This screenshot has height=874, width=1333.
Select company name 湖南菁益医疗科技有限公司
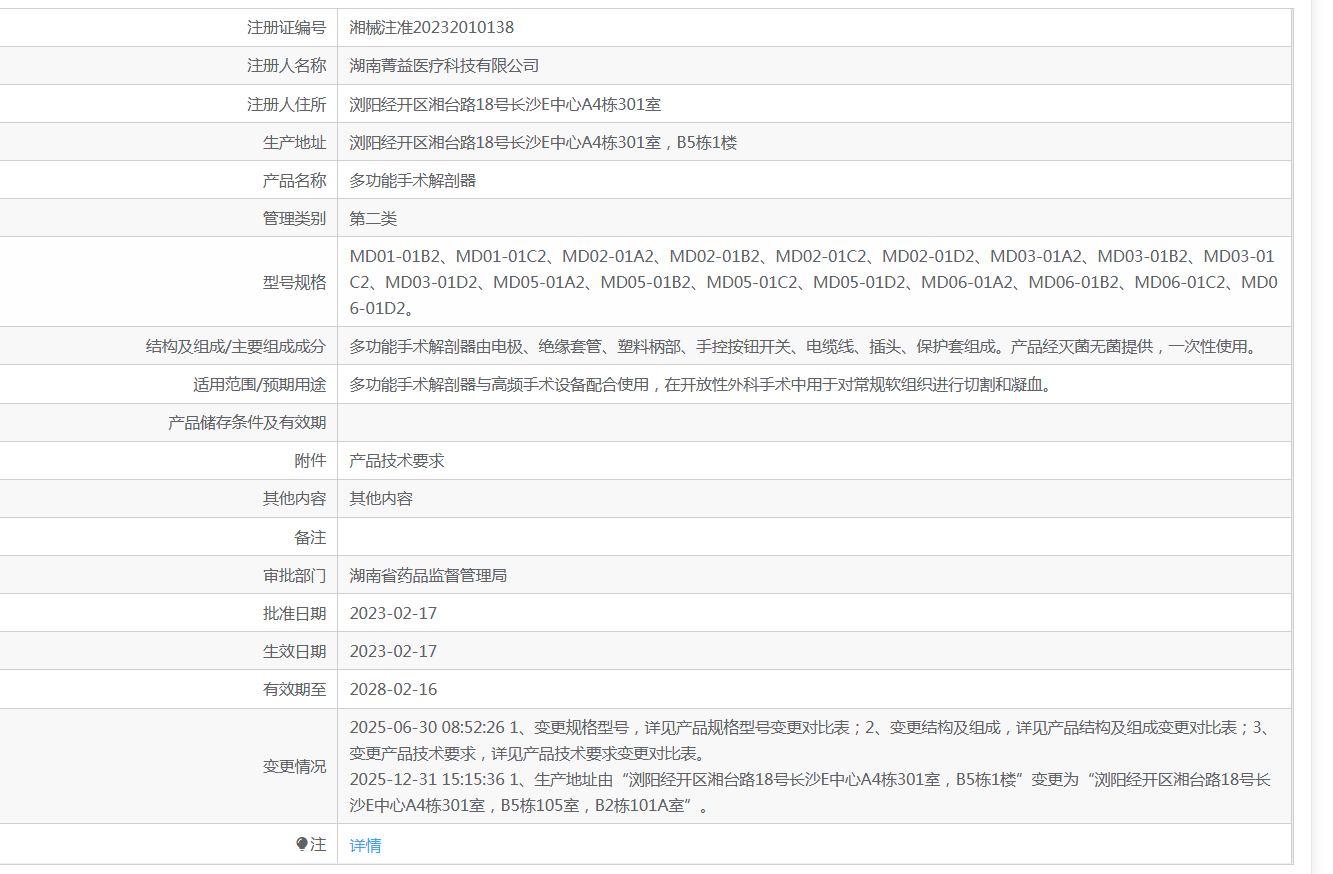click(444, 66)
